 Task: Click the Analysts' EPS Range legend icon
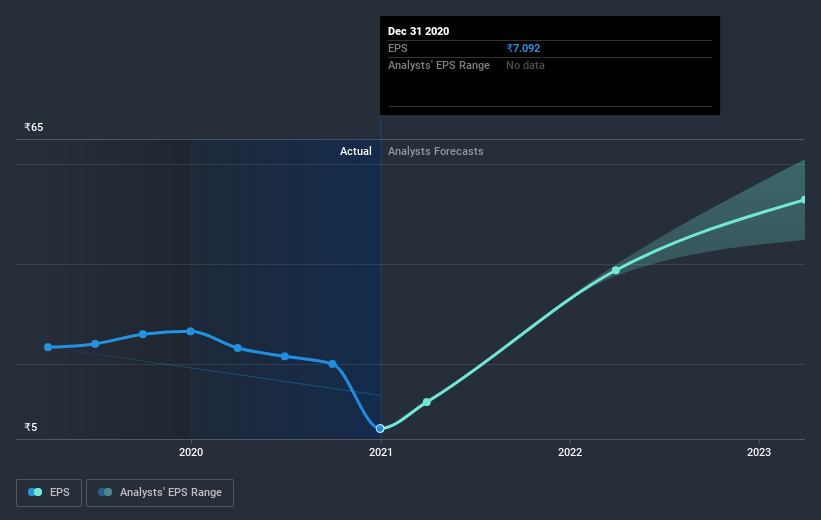click(105, 492)
